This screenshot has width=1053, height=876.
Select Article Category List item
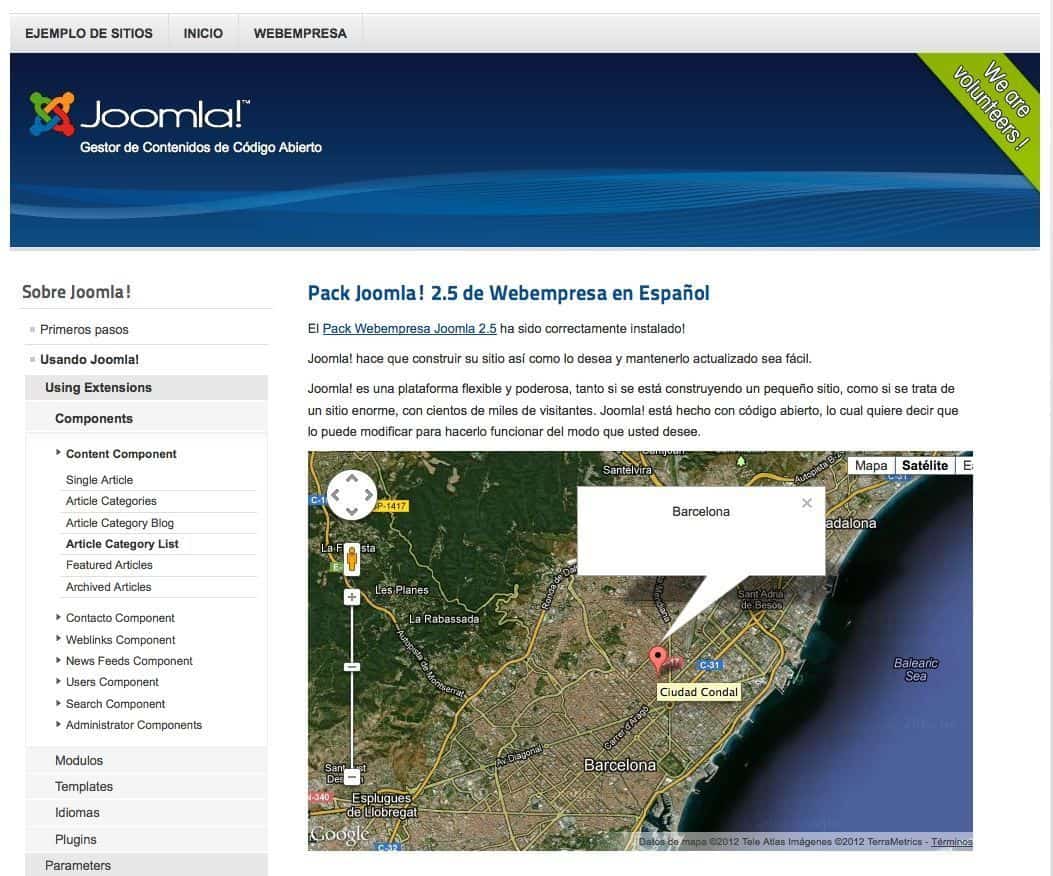click(122, 544)
